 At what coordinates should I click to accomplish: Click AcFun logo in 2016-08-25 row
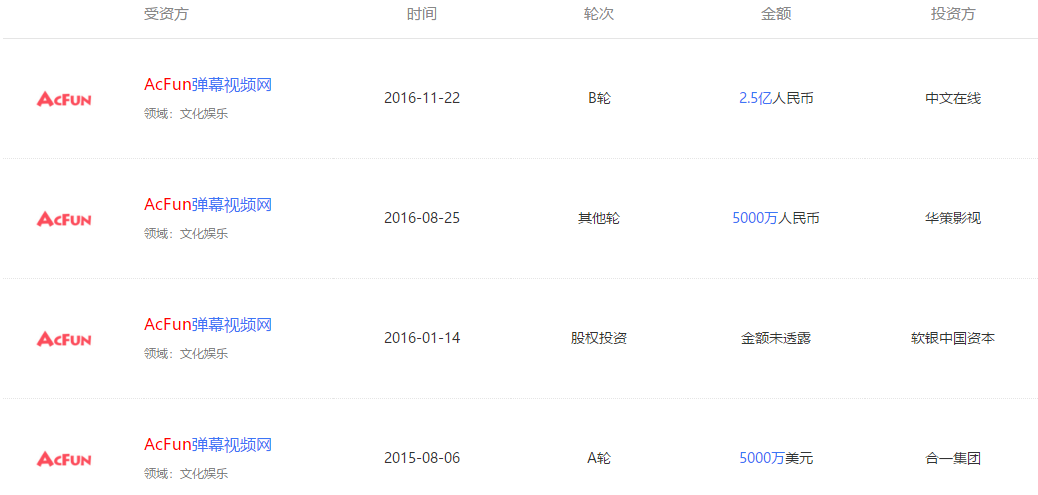[64, 219]
